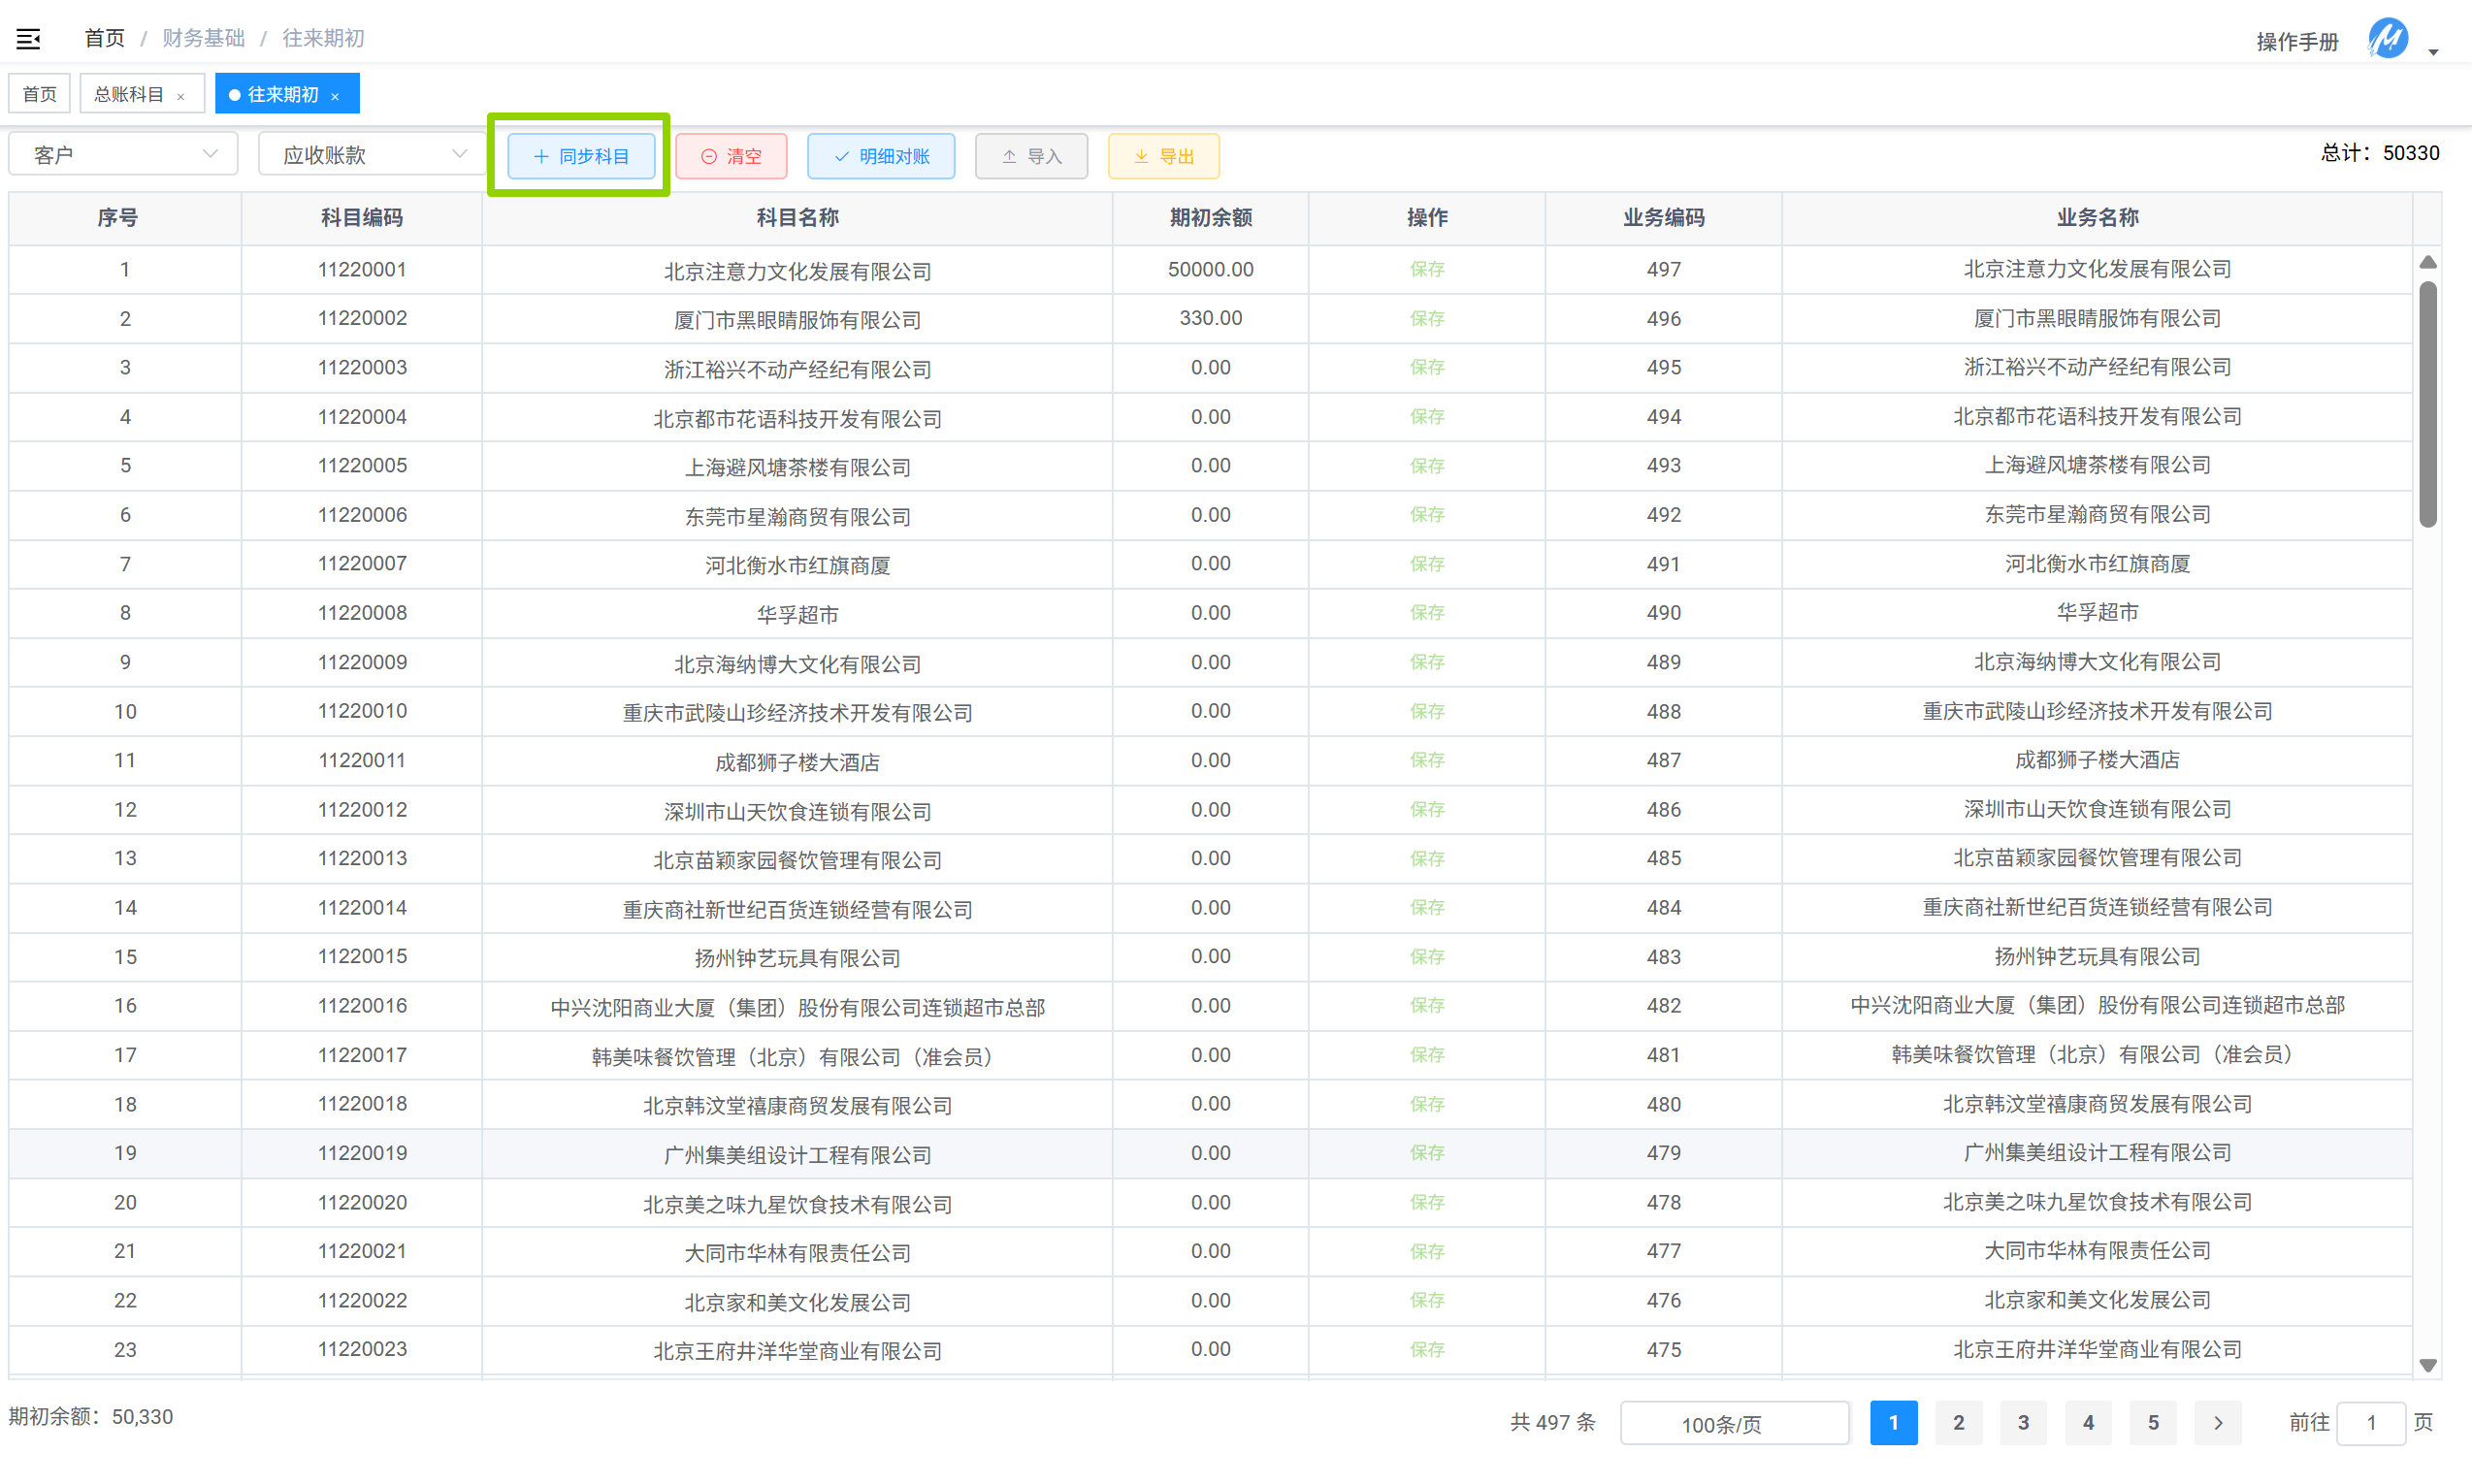Open the 应收账款 account dropdown
The height and width of the screenshot is (1484, 2472).
coord(372,154)
